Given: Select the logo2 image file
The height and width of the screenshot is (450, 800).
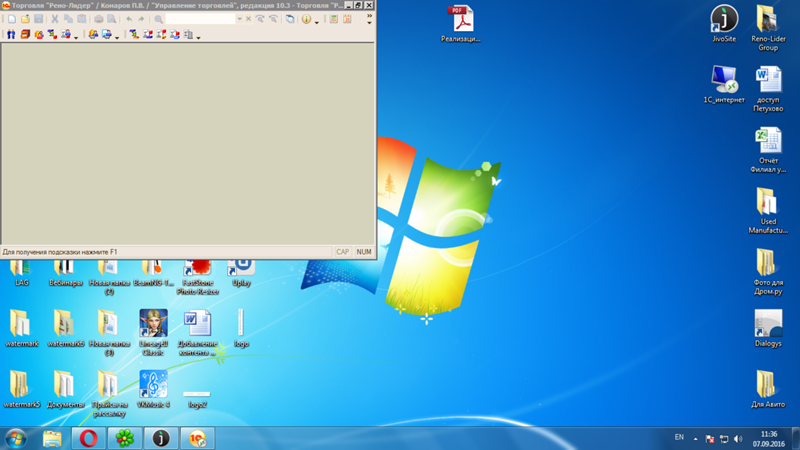Looking at the screenshot, I should 197,399.
